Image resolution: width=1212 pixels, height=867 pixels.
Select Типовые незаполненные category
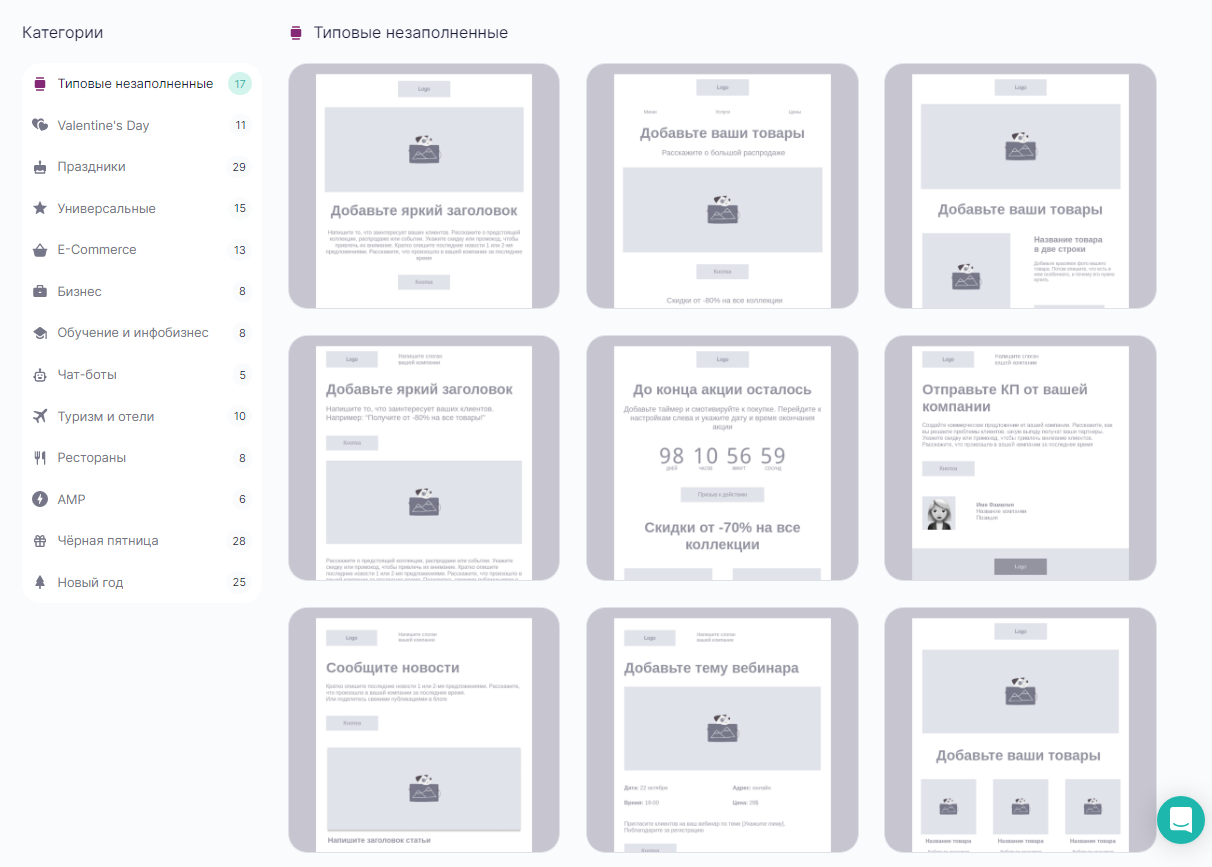(x=135, y=84)
